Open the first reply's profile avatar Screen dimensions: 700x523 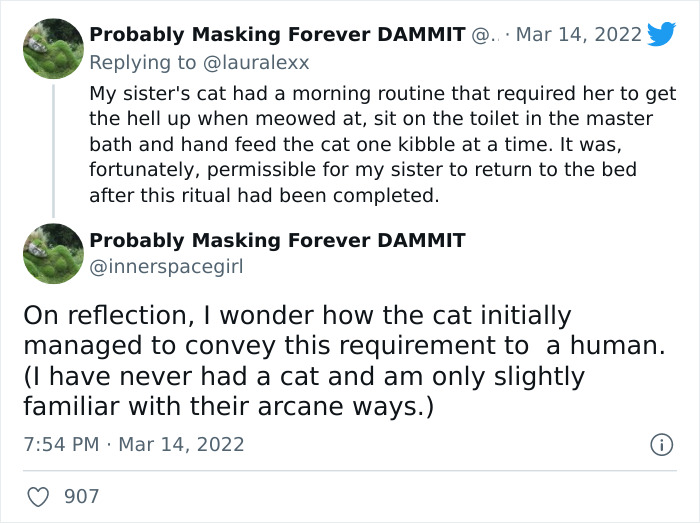tap(53, 49)
